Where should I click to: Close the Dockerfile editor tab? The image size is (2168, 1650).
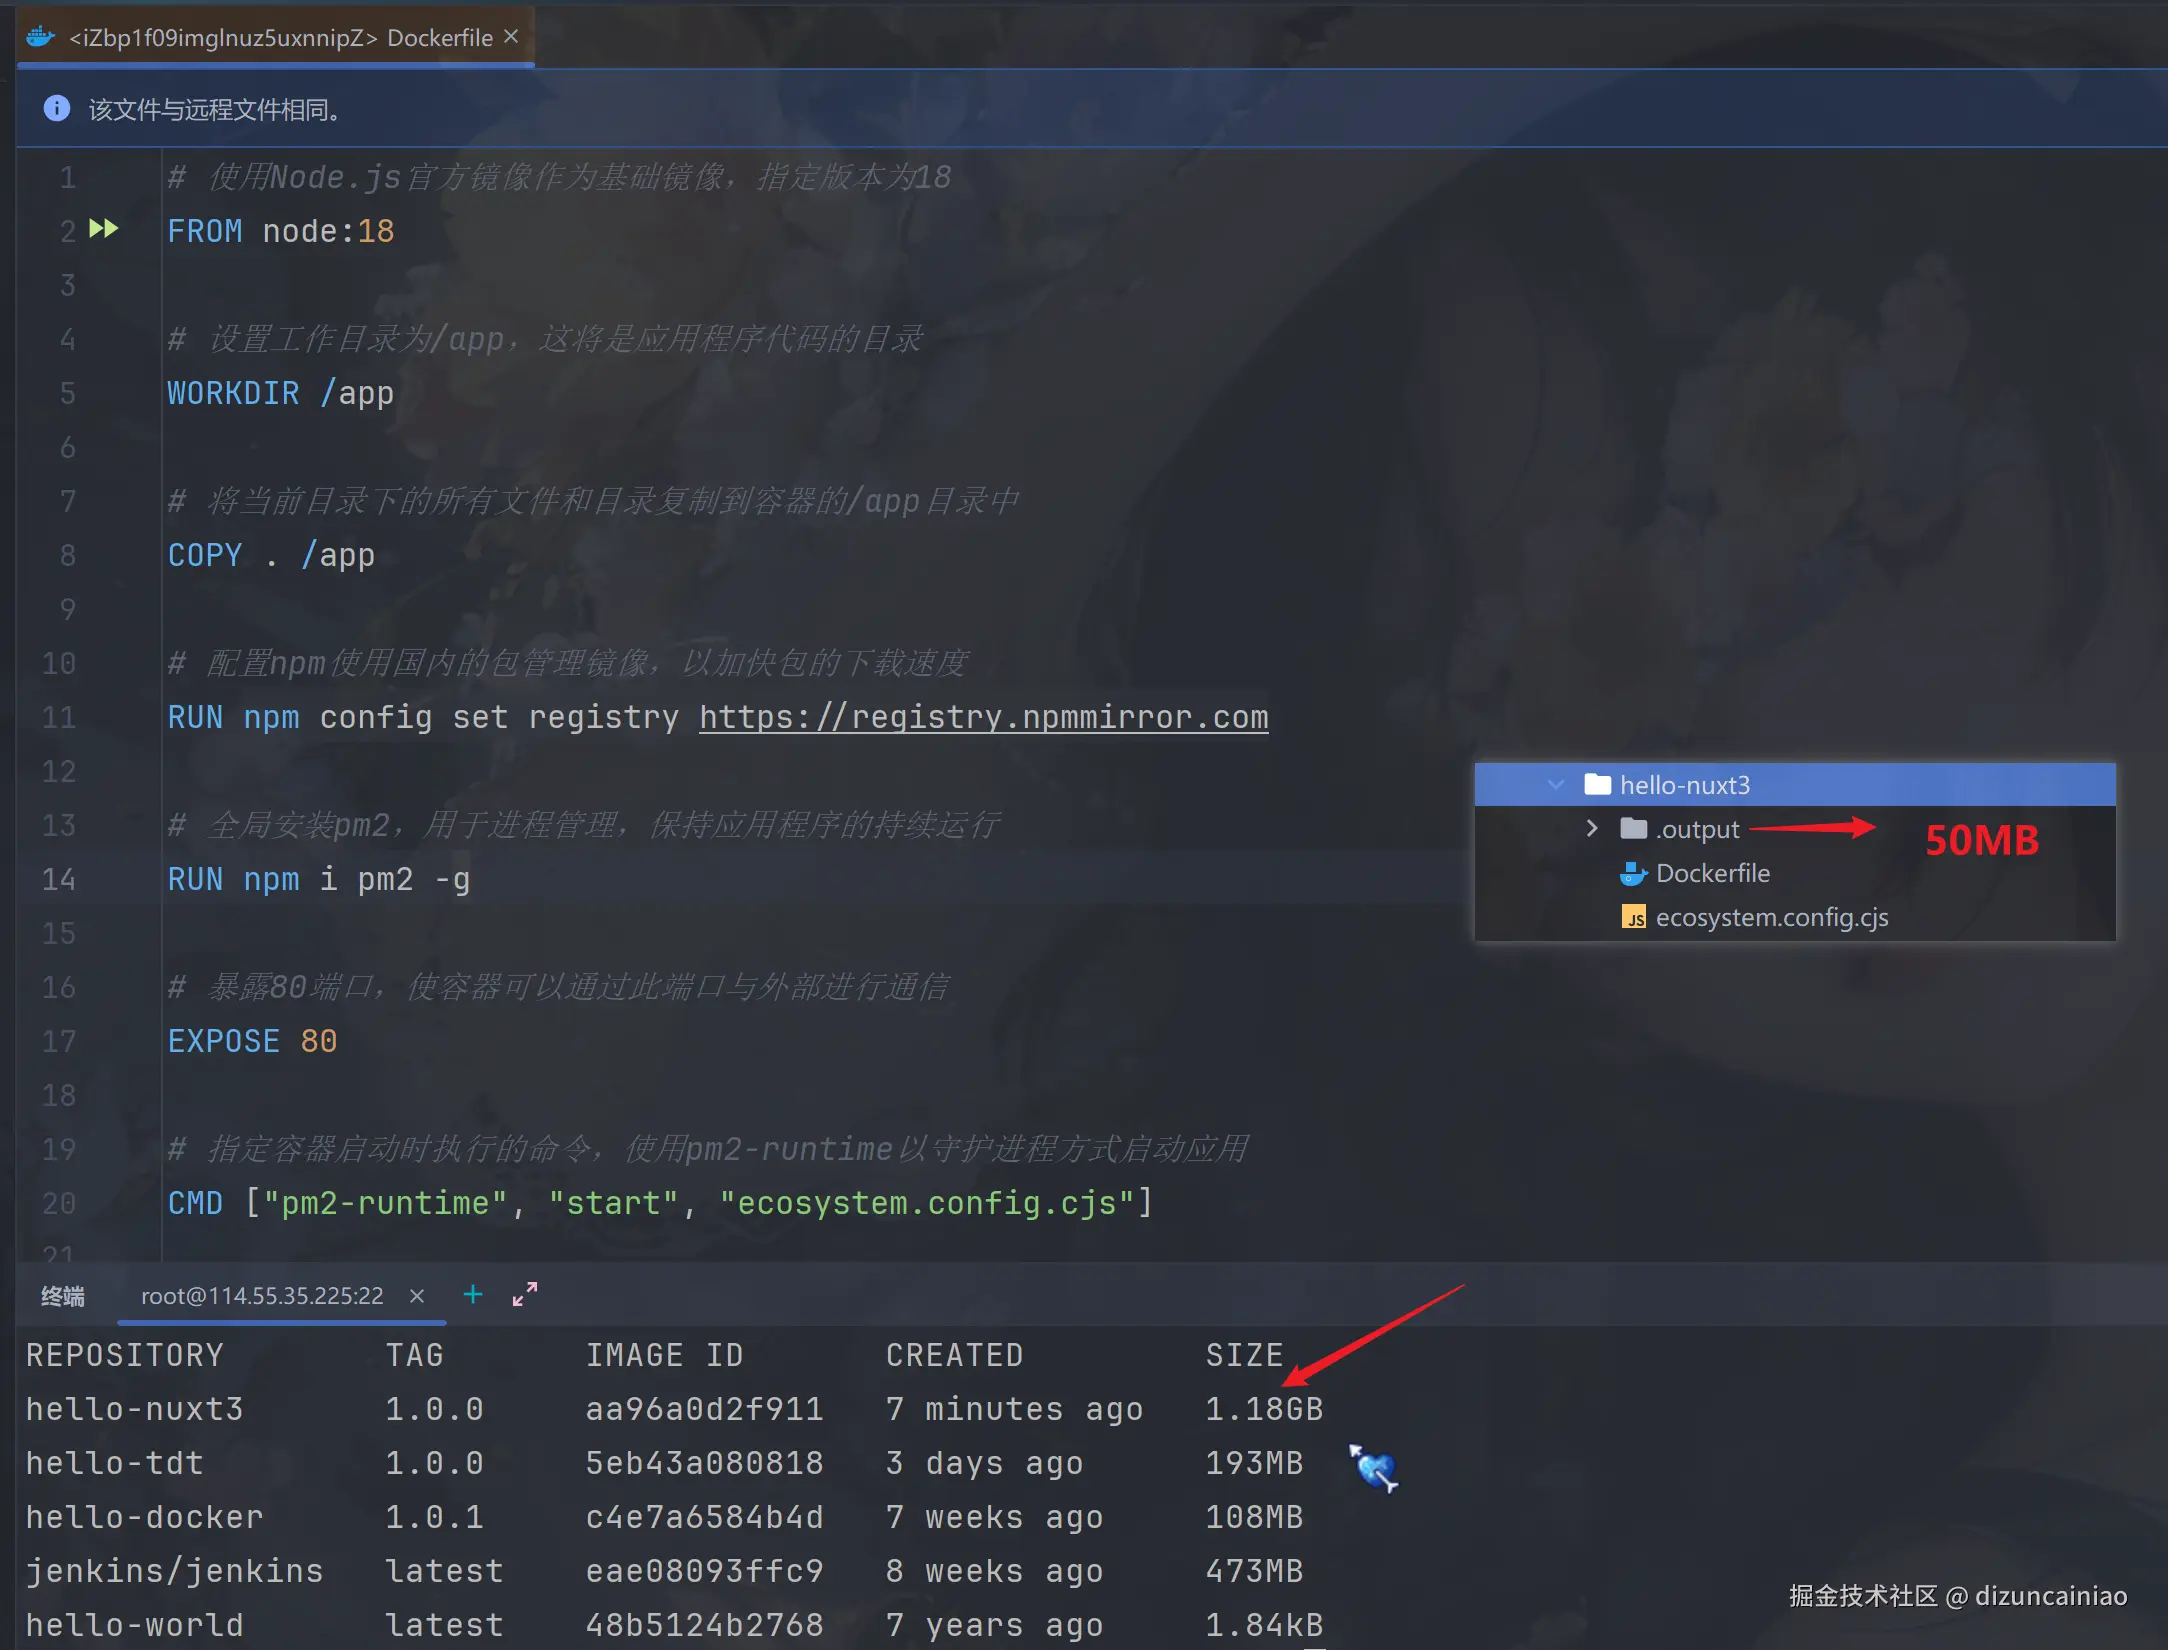(511, 37)
